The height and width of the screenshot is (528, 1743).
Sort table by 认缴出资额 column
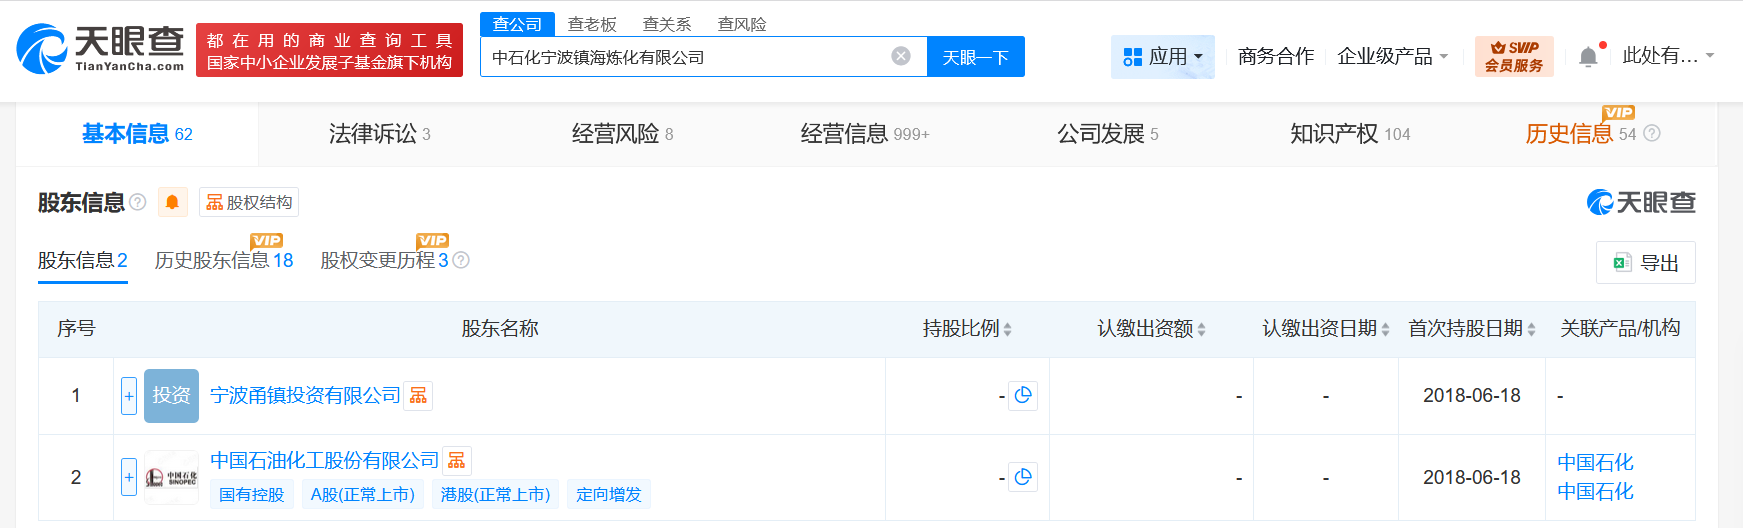point(1151,329)
